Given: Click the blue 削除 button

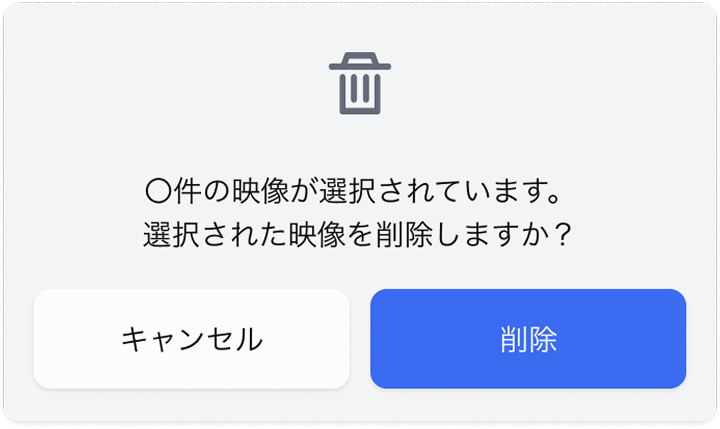Looking at the screenshot, I should pos(528,339).
